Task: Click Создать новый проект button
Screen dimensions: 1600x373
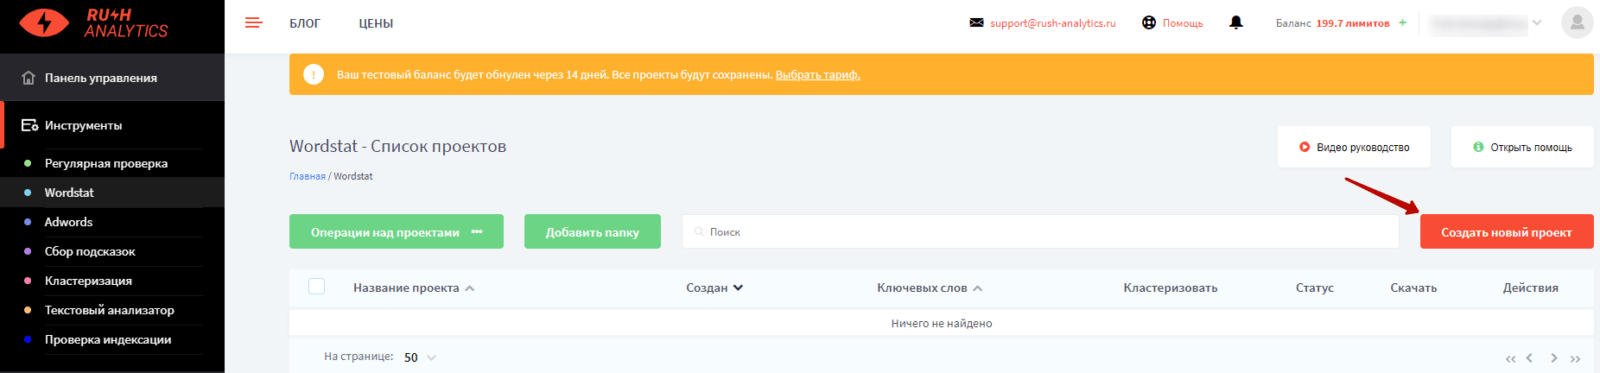Action: coord(1506,231)
